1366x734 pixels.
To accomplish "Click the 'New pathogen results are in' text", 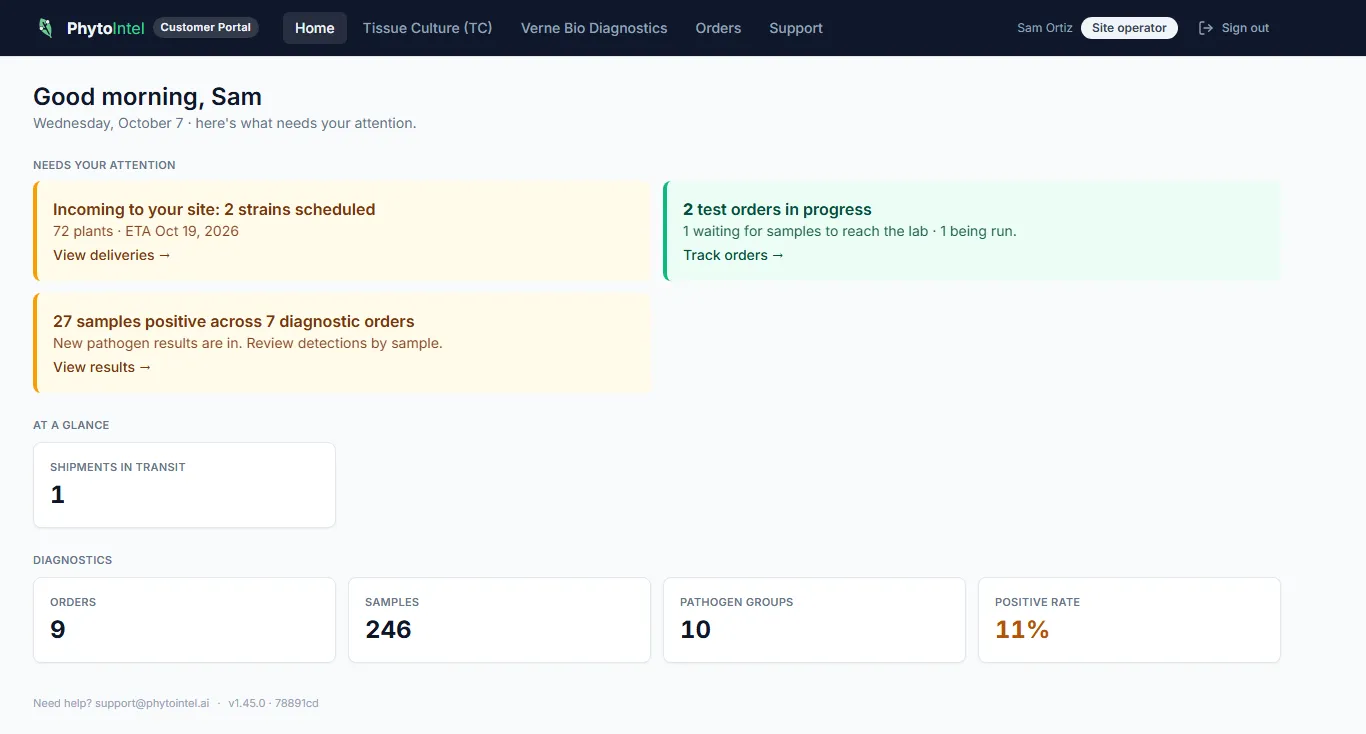I will coord(248,343).
